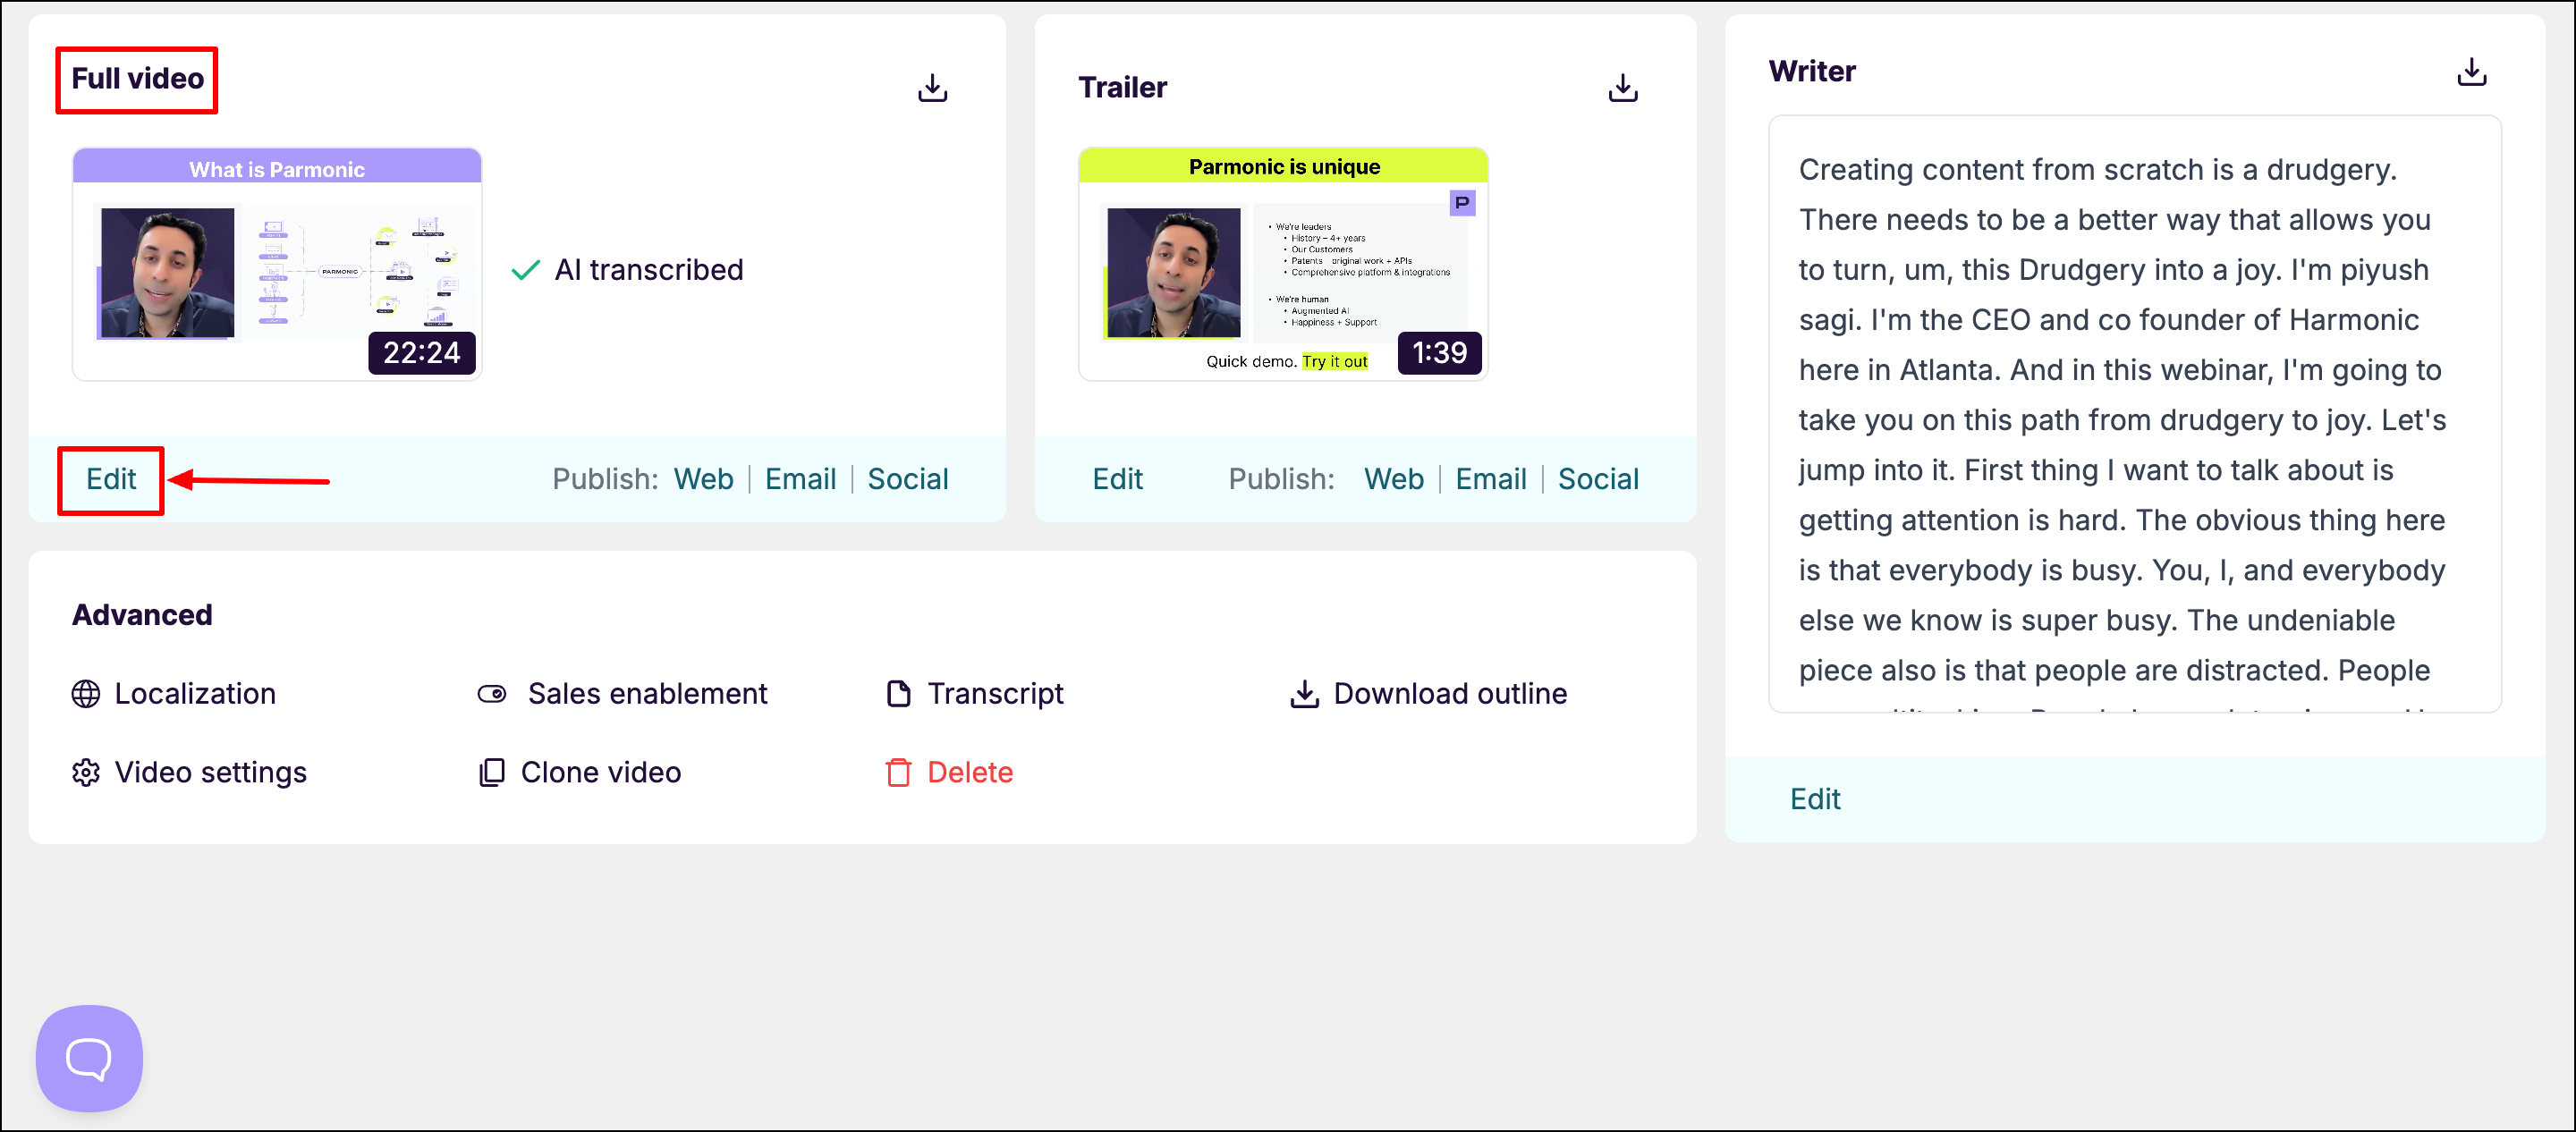Edit the Writer content
Screen dimensions: 2576x1132
(1814, 799)
